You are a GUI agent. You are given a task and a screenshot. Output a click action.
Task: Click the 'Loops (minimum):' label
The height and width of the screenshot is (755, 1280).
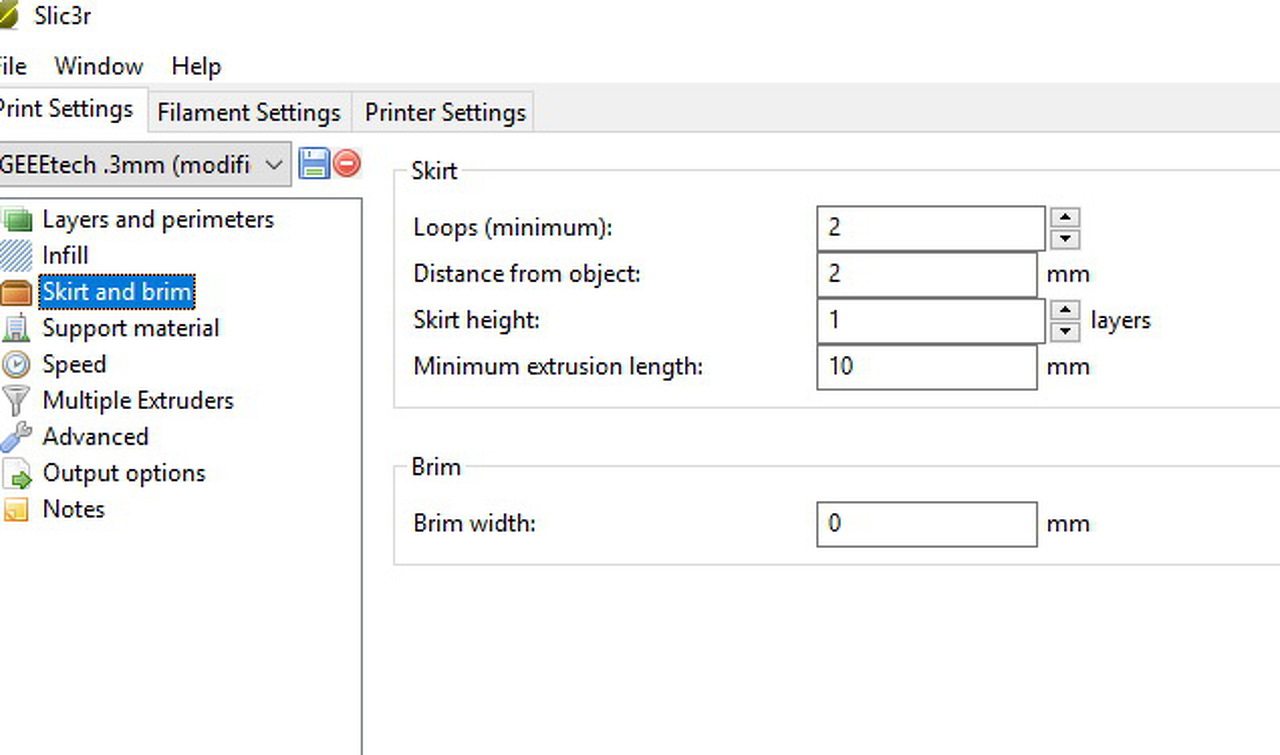coord(512,228)
